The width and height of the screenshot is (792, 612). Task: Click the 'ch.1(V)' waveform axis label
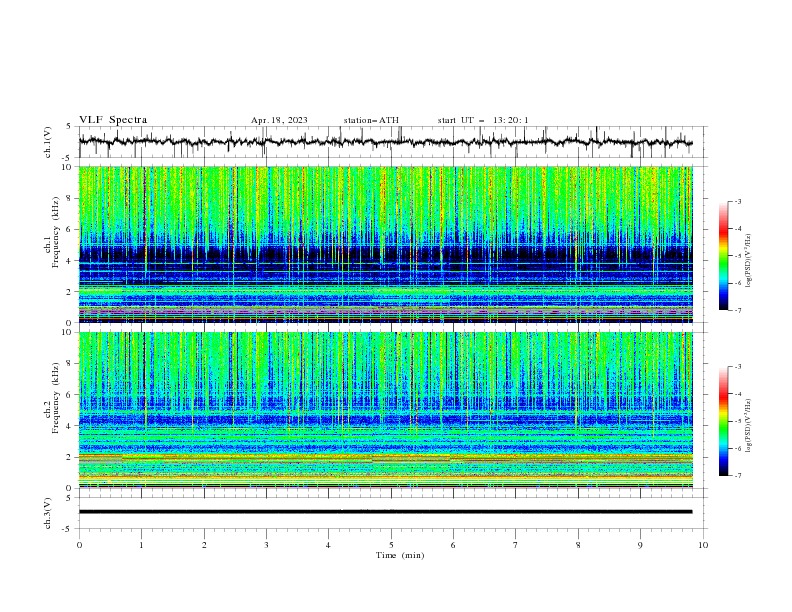point(48,142)
